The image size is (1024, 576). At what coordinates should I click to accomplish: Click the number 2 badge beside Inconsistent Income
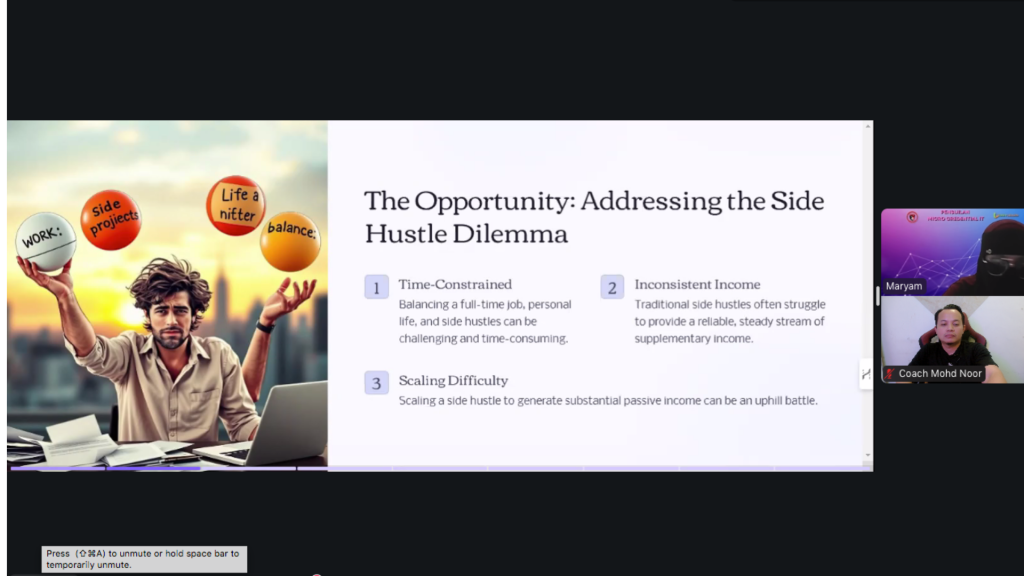612,287
